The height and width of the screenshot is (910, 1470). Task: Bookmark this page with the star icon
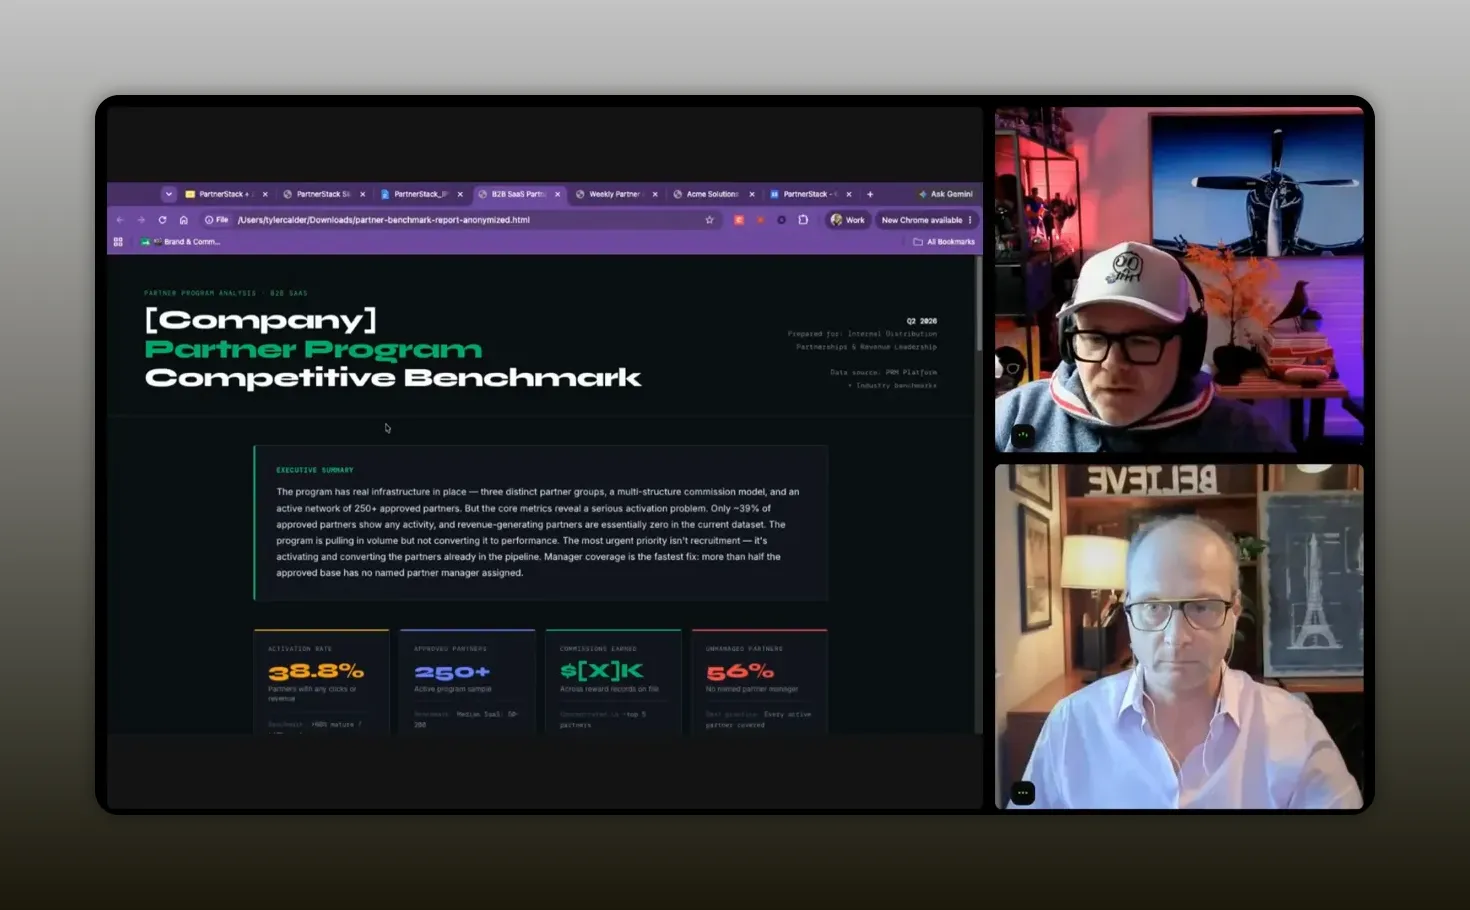pyautogui.click(x=709, y=220)
